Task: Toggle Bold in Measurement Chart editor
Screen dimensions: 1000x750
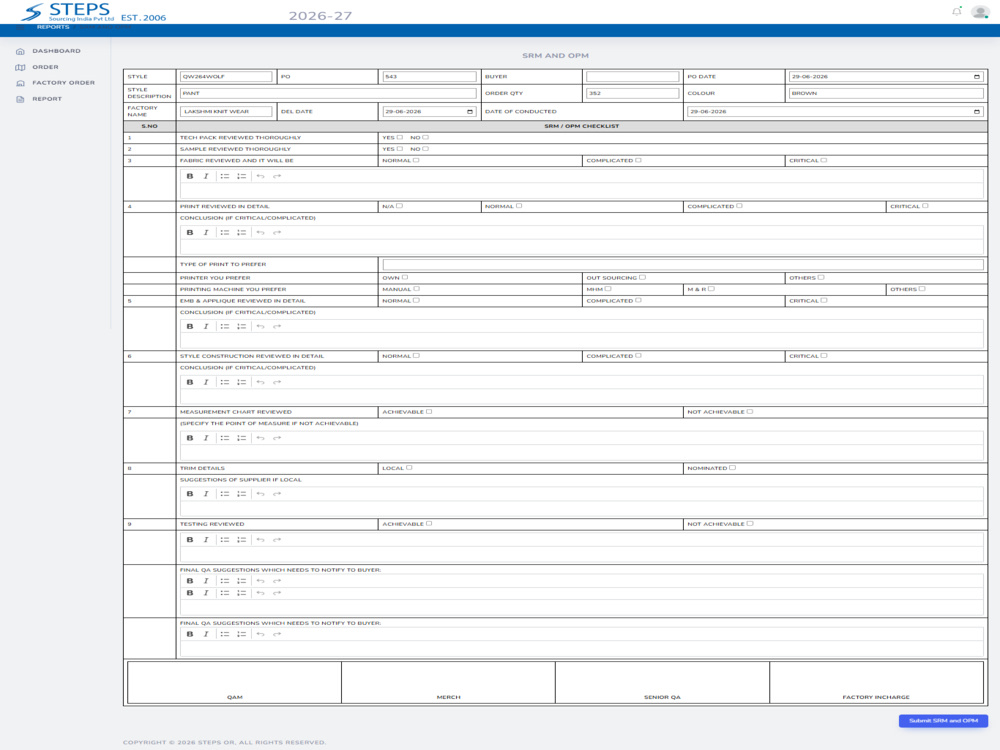Action: click(189, 438)
